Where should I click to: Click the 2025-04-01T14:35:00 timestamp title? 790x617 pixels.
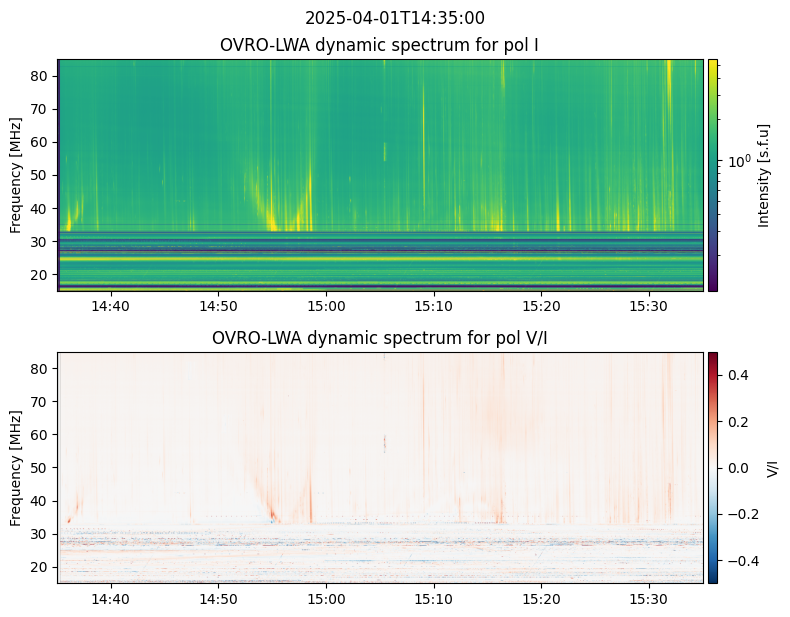[394, 18]
